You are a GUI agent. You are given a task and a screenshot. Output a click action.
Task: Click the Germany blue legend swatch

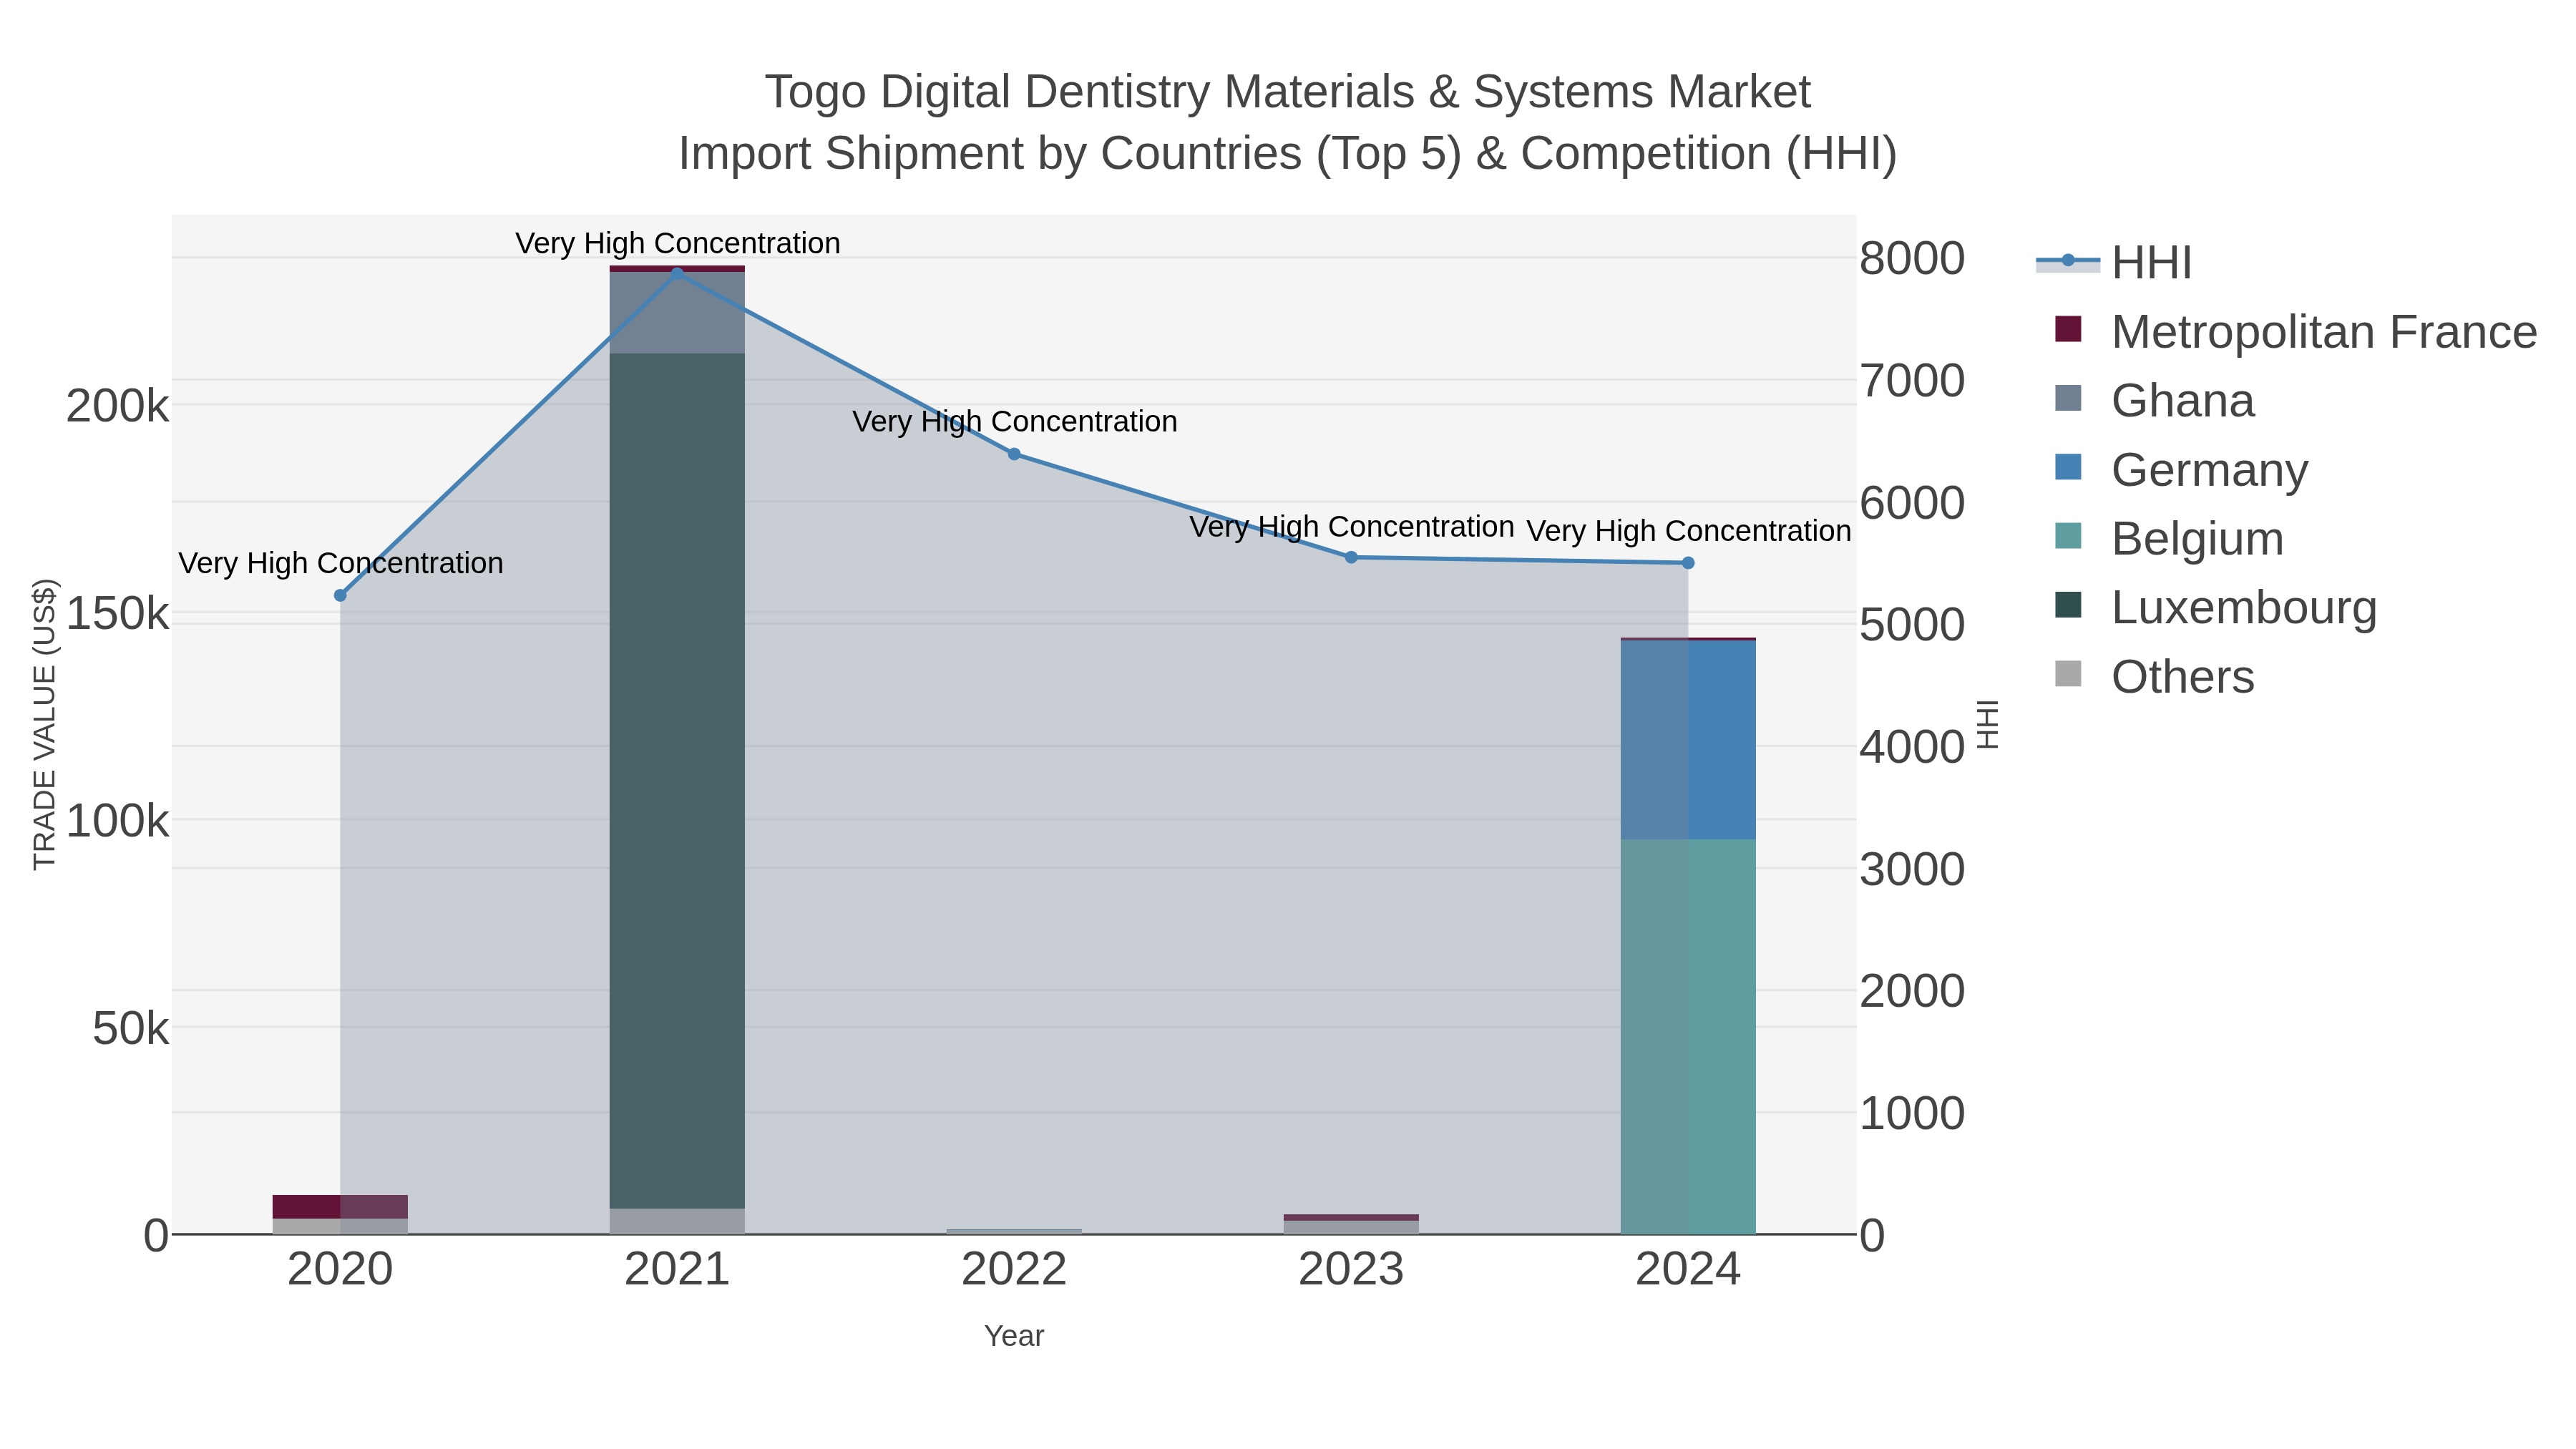(x=2068, y=467)
